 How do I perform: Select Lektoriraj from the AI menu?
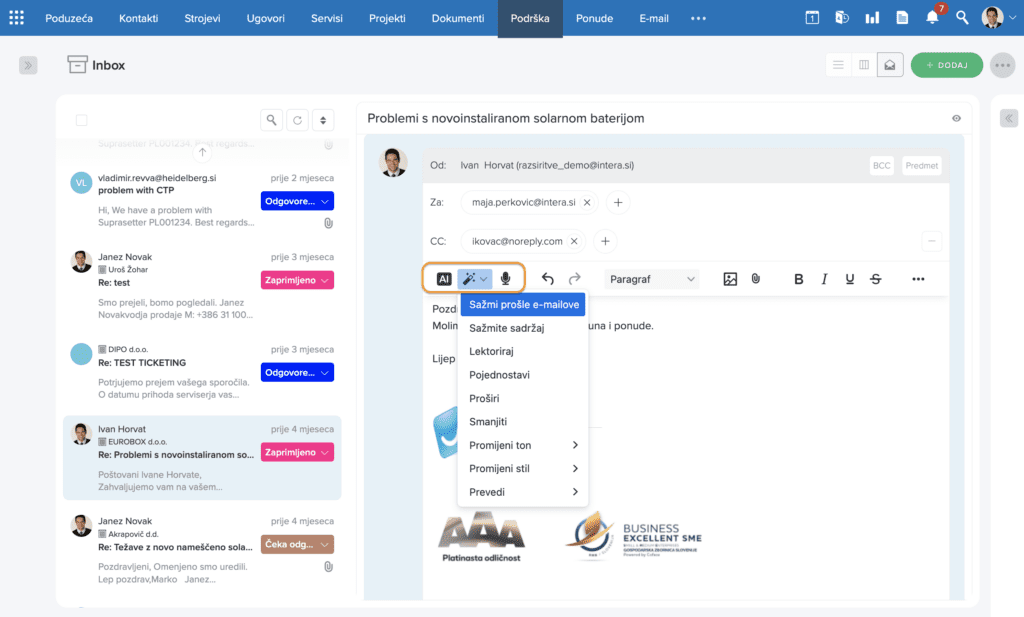coord(492,351)
